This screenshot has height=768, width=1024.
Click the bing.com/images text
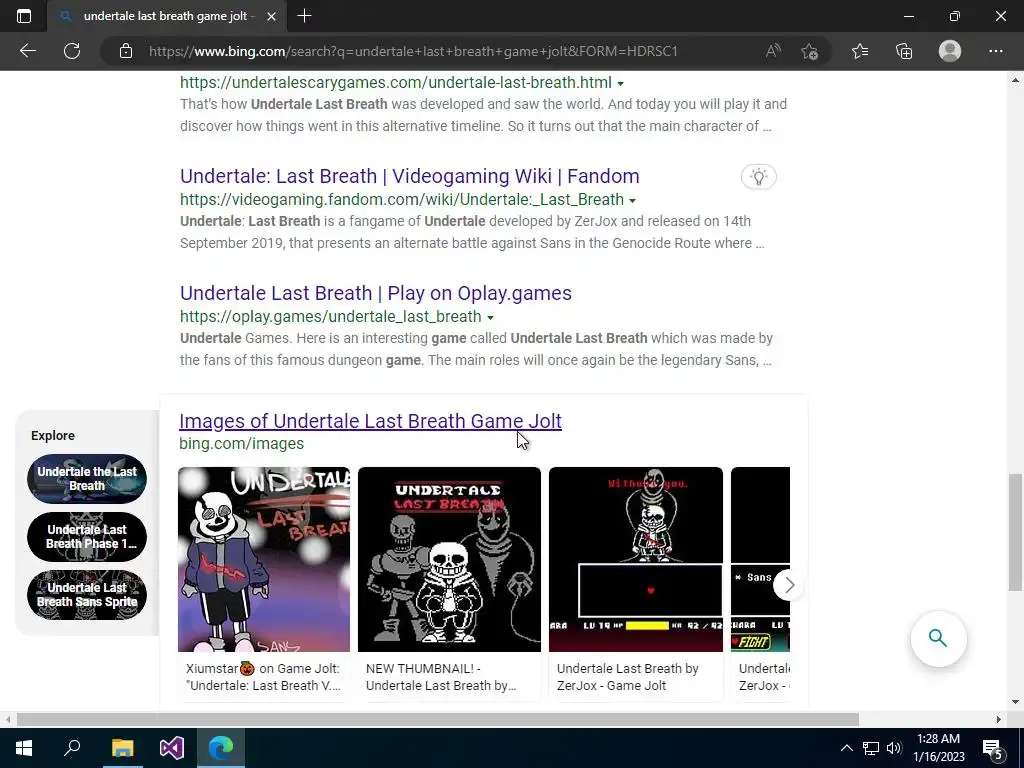242,443
